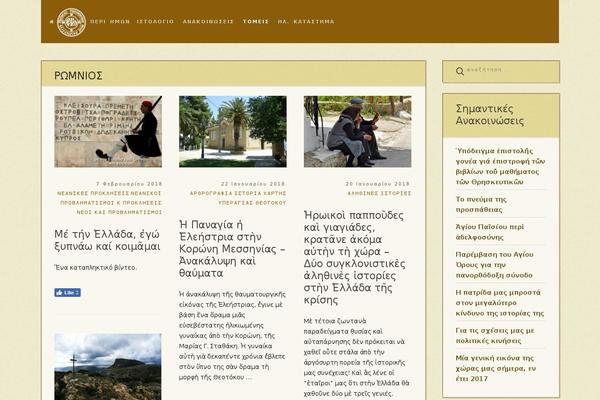Click the Facebook Like thumbs-up button
The width and height of the screenshot is (600, 400).
(x=67, y=292)
